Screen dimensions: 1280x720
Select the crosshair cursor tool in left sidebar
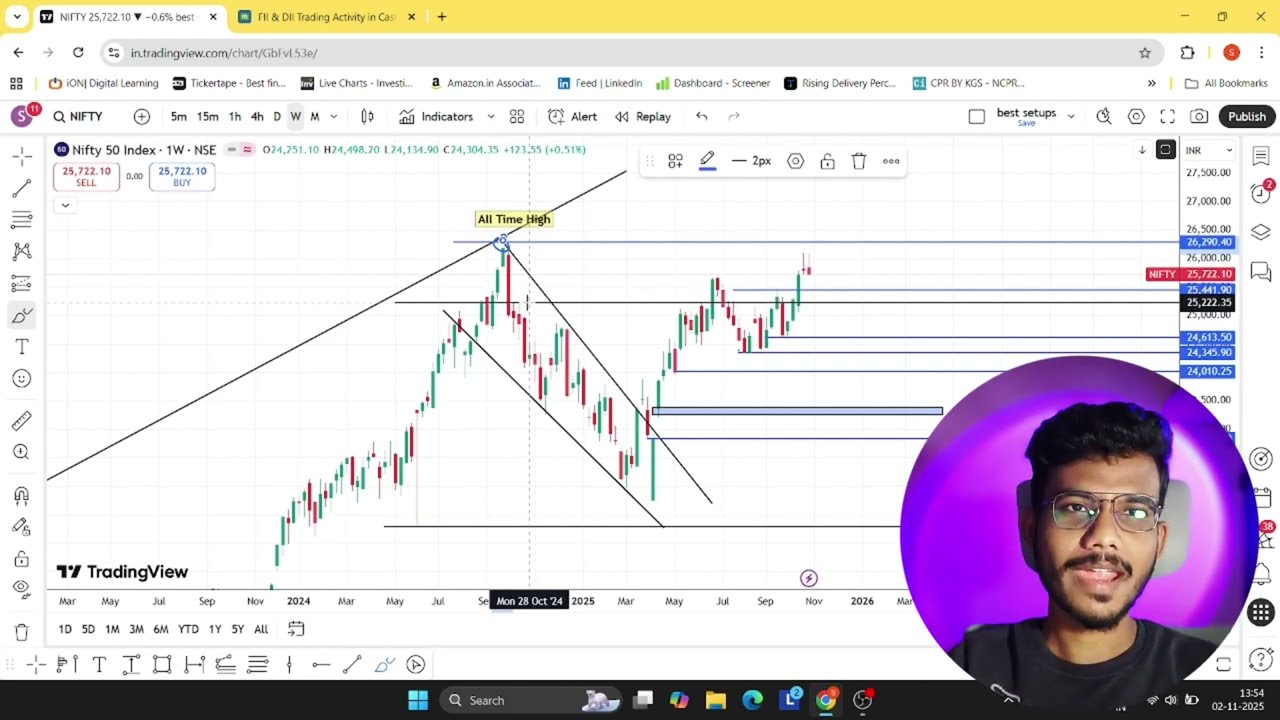pyautogui.click(x=21, y=157)
